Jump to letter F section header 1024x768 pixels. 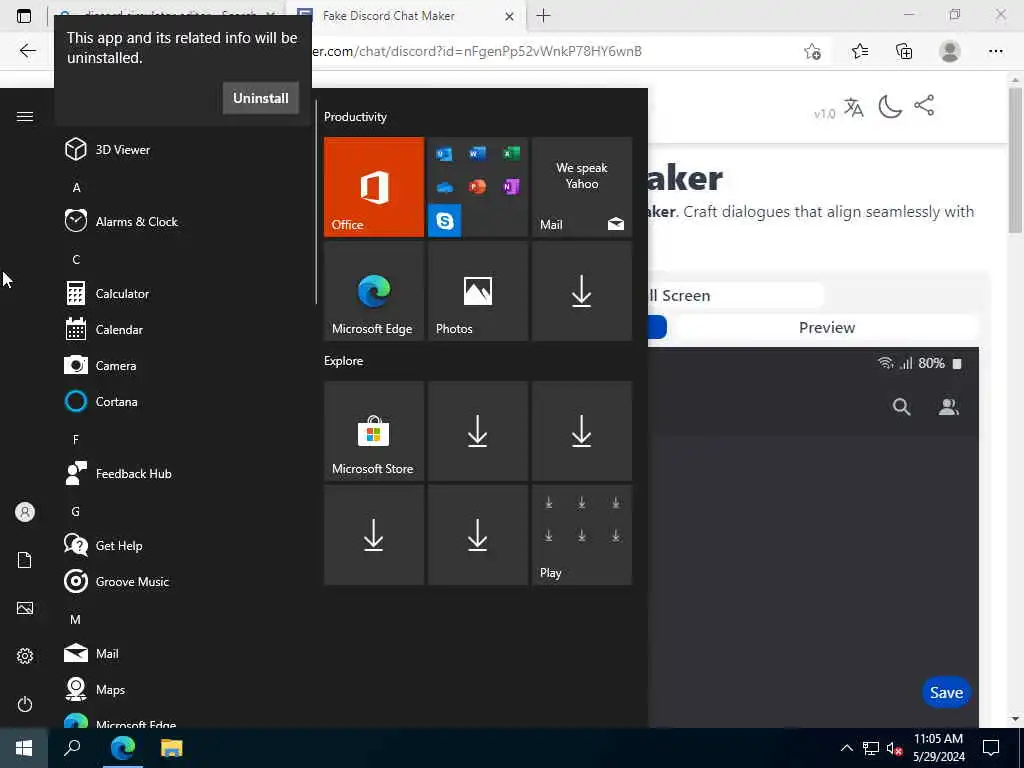point(76,440)
